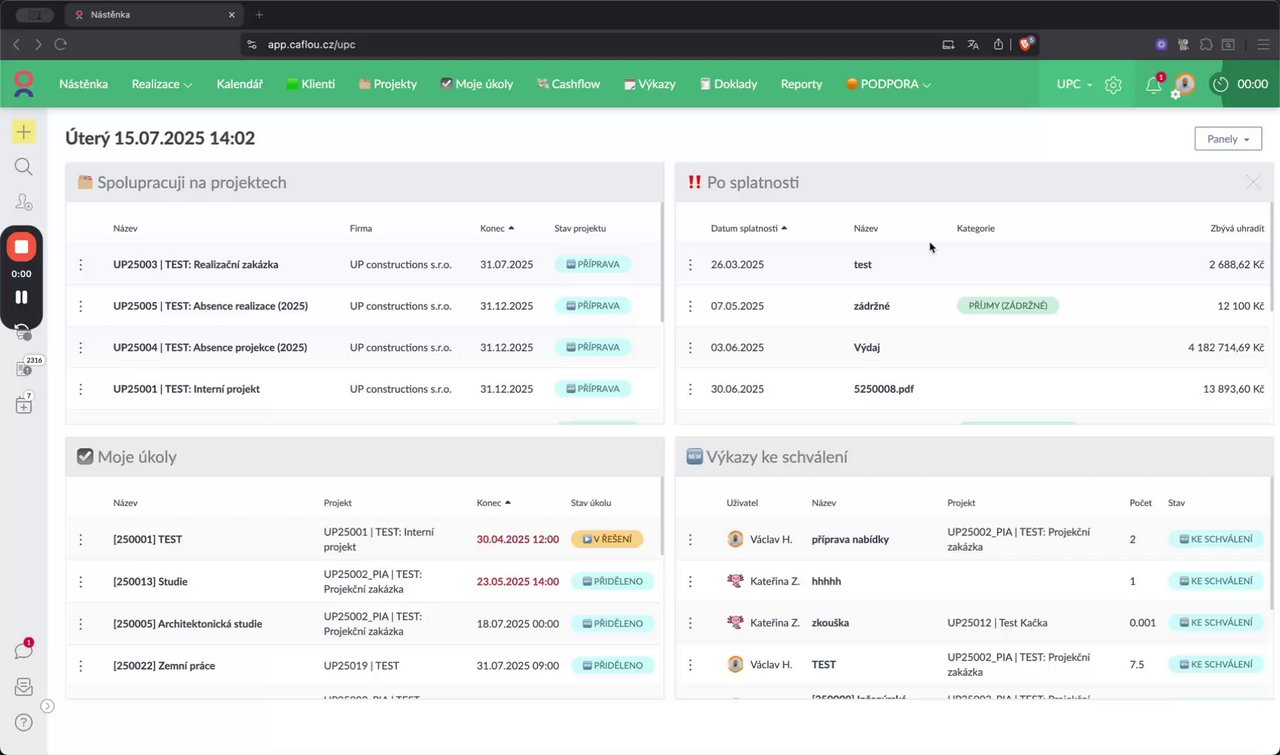Open the help question mark icon
1280x755 pixels.
(x=23, y=722)
